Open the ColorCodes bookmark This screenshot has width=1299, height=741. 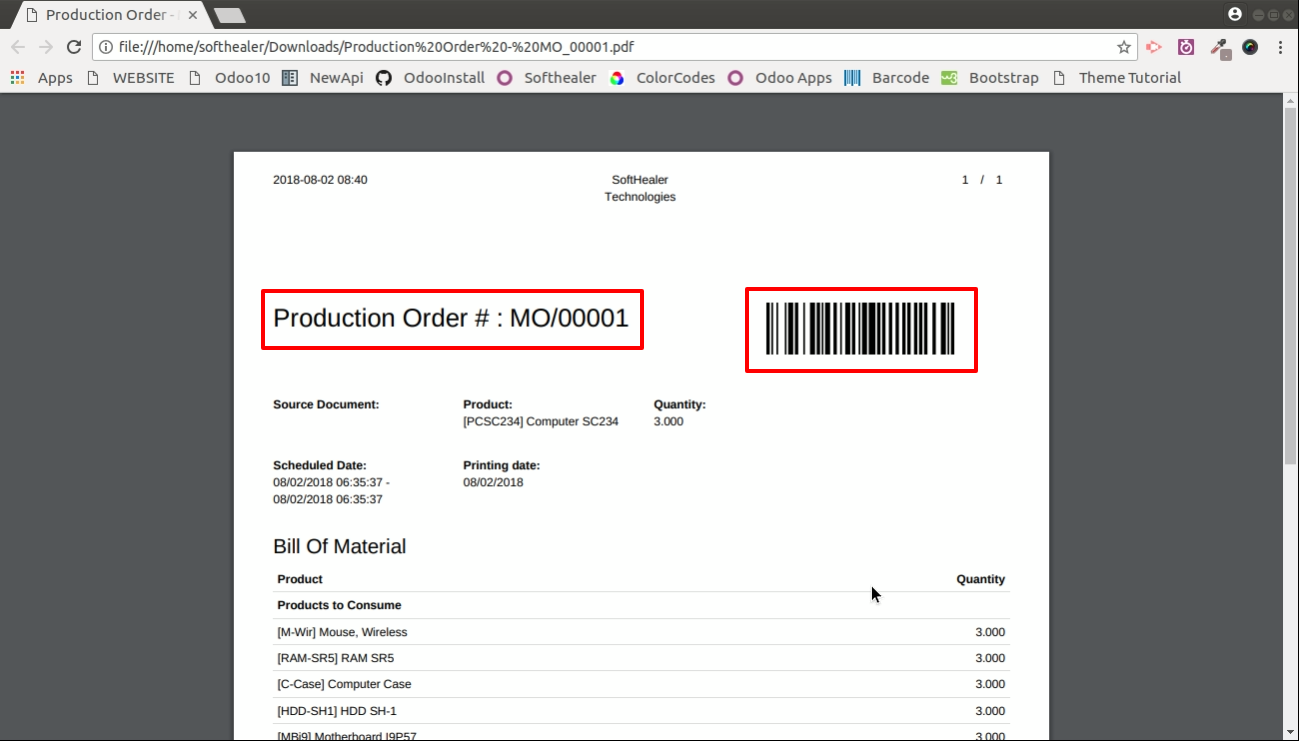click(x=663, y=78)
